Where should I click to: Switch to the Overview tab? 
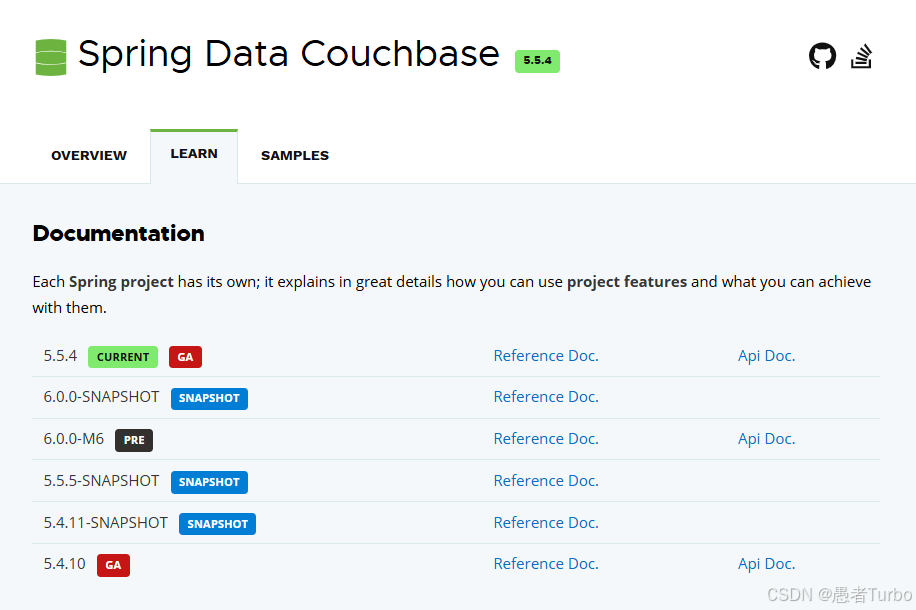click(89, 155)
